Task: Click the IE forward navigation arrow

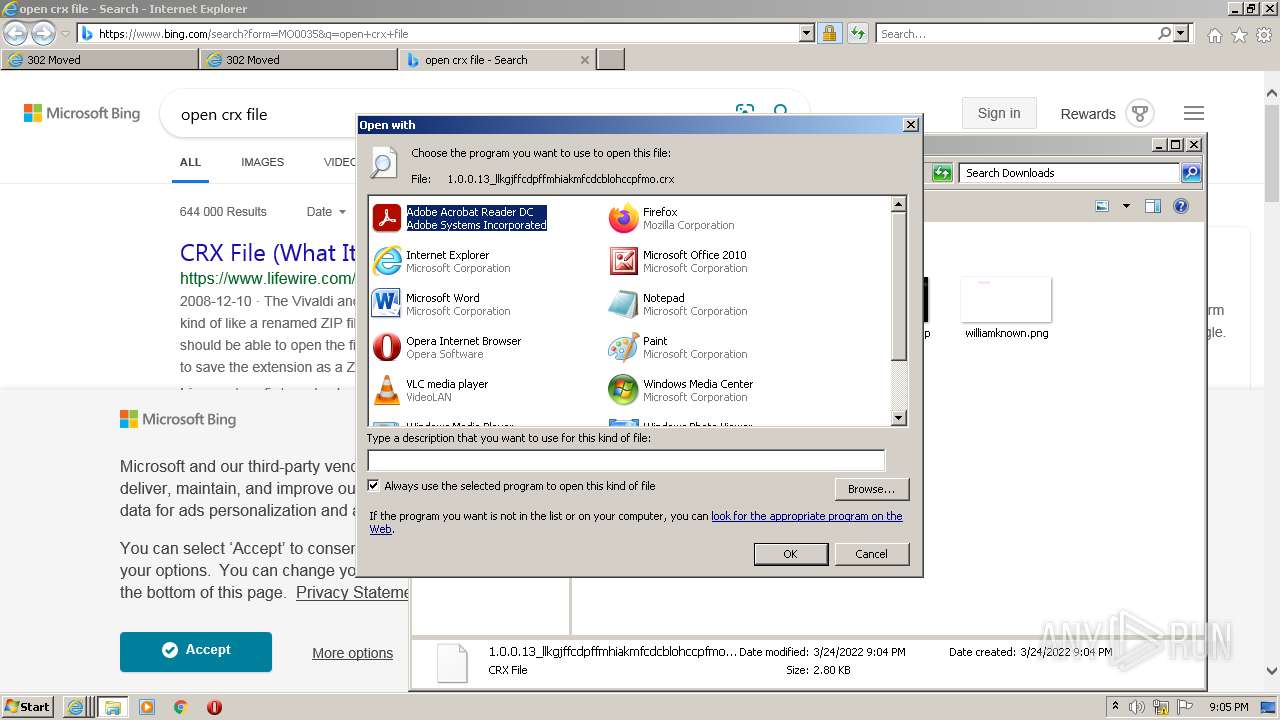Action: 43,33
